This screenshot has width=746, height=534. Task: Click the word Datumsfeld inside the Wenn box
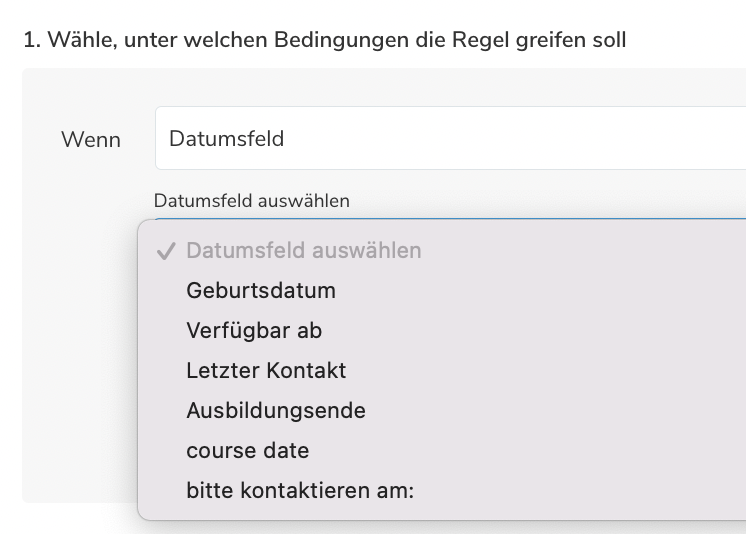pos(227,139)
